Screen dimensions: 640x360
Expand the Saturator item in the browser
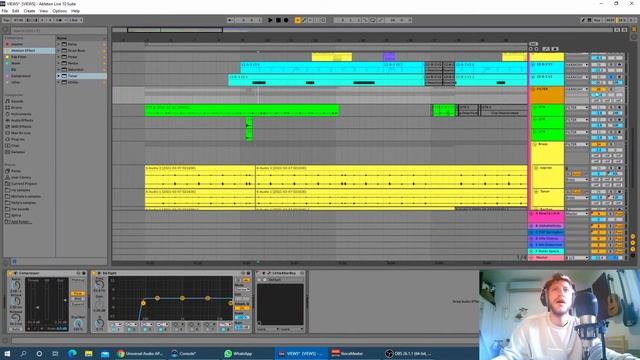pyautogui.click(x=59, y=69)
